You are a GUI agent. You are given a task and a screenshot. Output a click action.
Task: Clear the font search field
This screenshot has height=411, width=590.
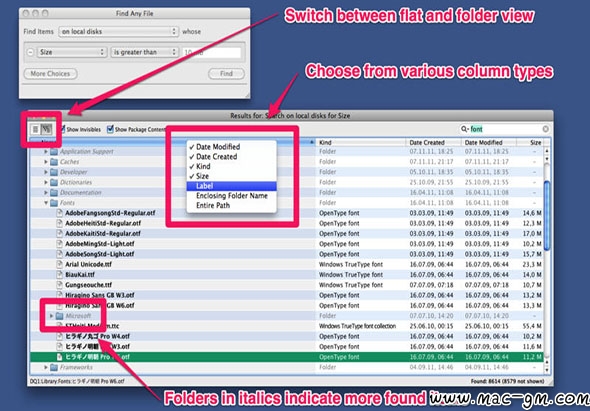545,129
